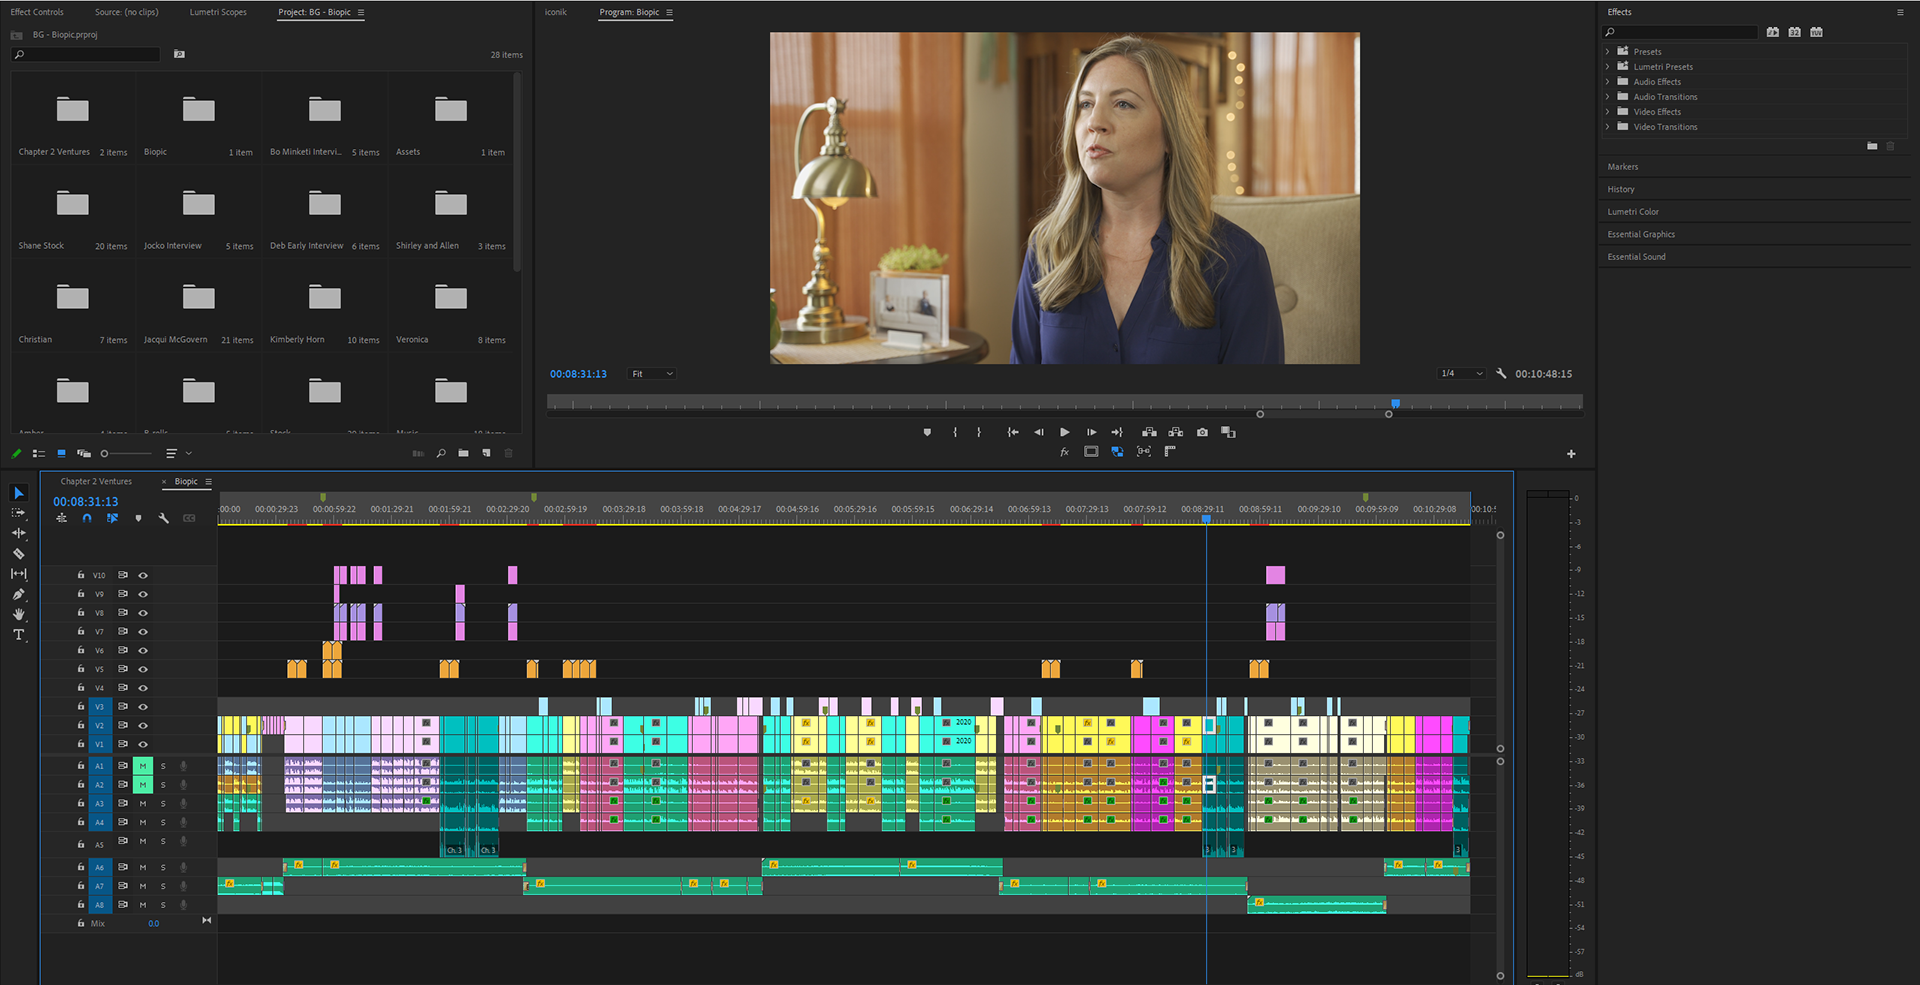This screenshot has width=1920, height=985.
Task: Open the Lumetri Color panel
Action: click(1633, 211)
